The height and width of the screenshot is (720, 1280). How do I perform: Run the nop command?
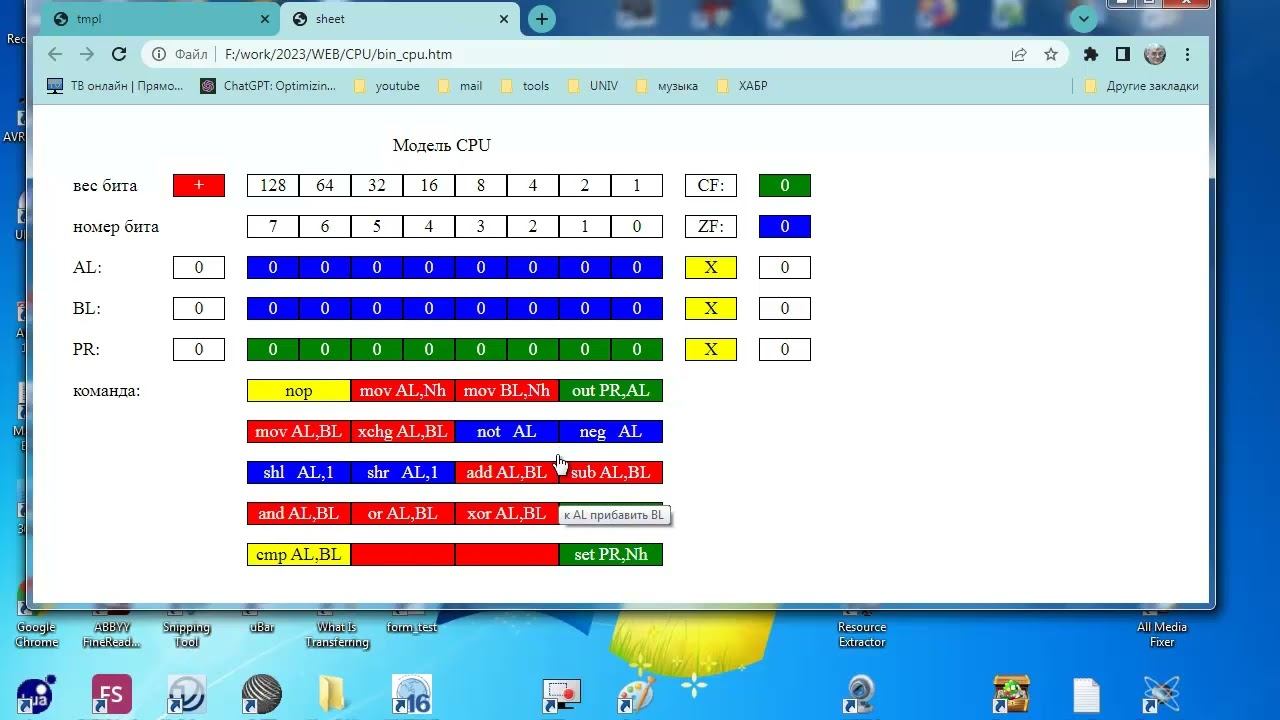pyautogui.click(x=299, y=391)
